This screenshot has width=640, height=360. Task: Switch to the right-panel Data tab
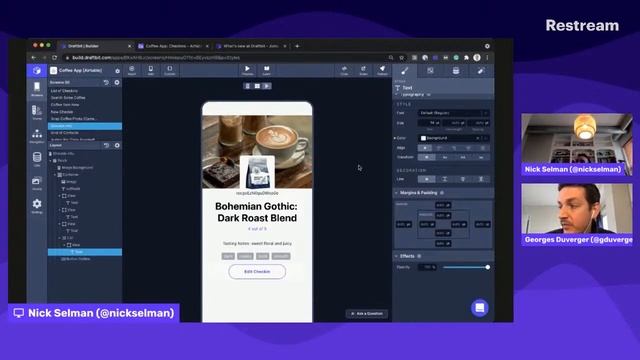click(456, 71)
